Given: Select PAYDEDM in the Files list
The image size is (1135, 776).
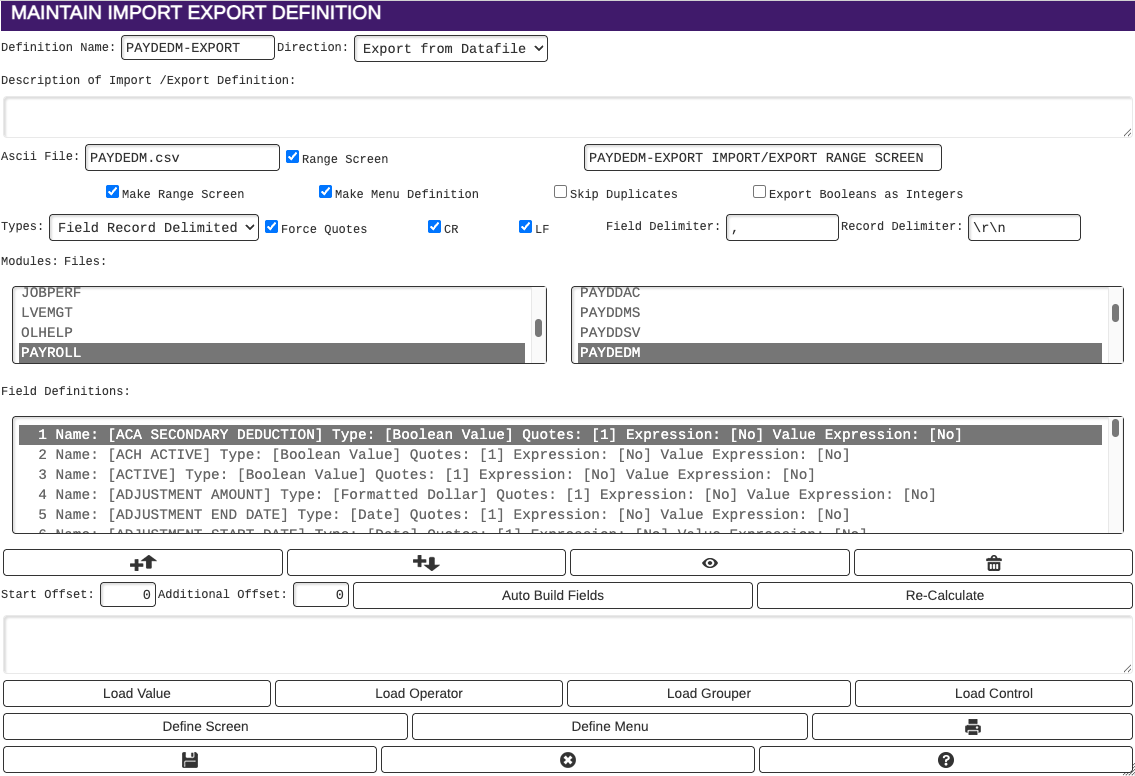Looking at the screenshot, I should point(840,353).
